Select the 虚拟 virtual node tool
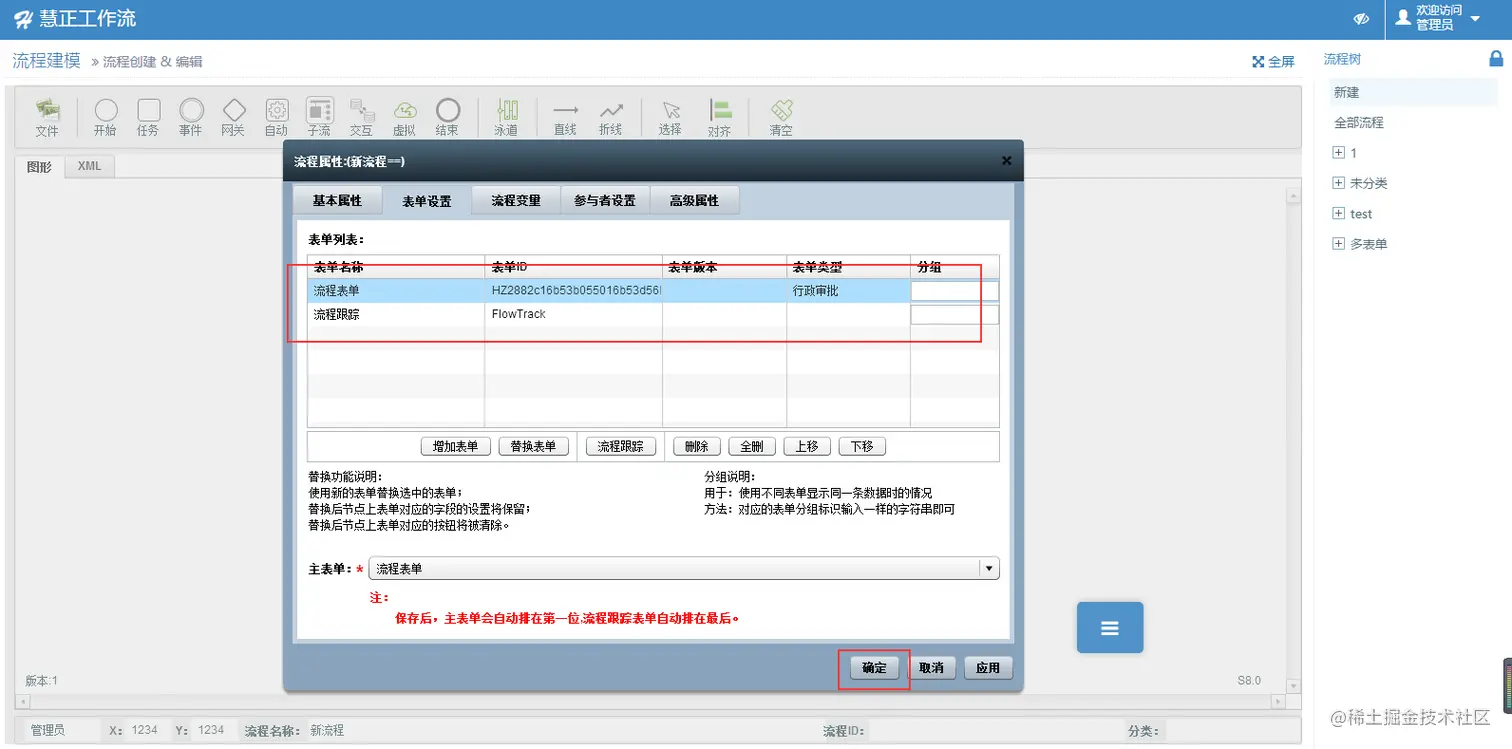 pyautogui.click(x=404, y=117)
